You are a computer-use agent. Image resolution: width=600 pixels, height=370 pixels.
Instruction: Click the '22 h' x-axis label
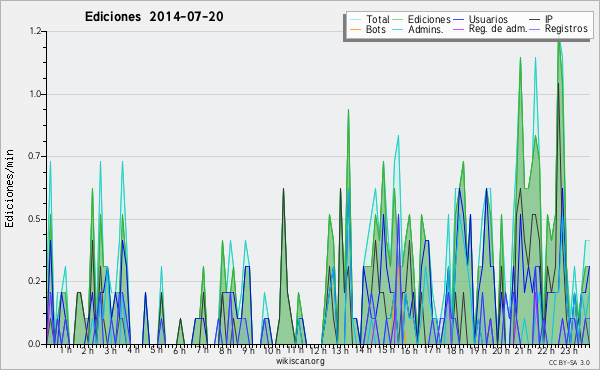[x=546, y=351]
